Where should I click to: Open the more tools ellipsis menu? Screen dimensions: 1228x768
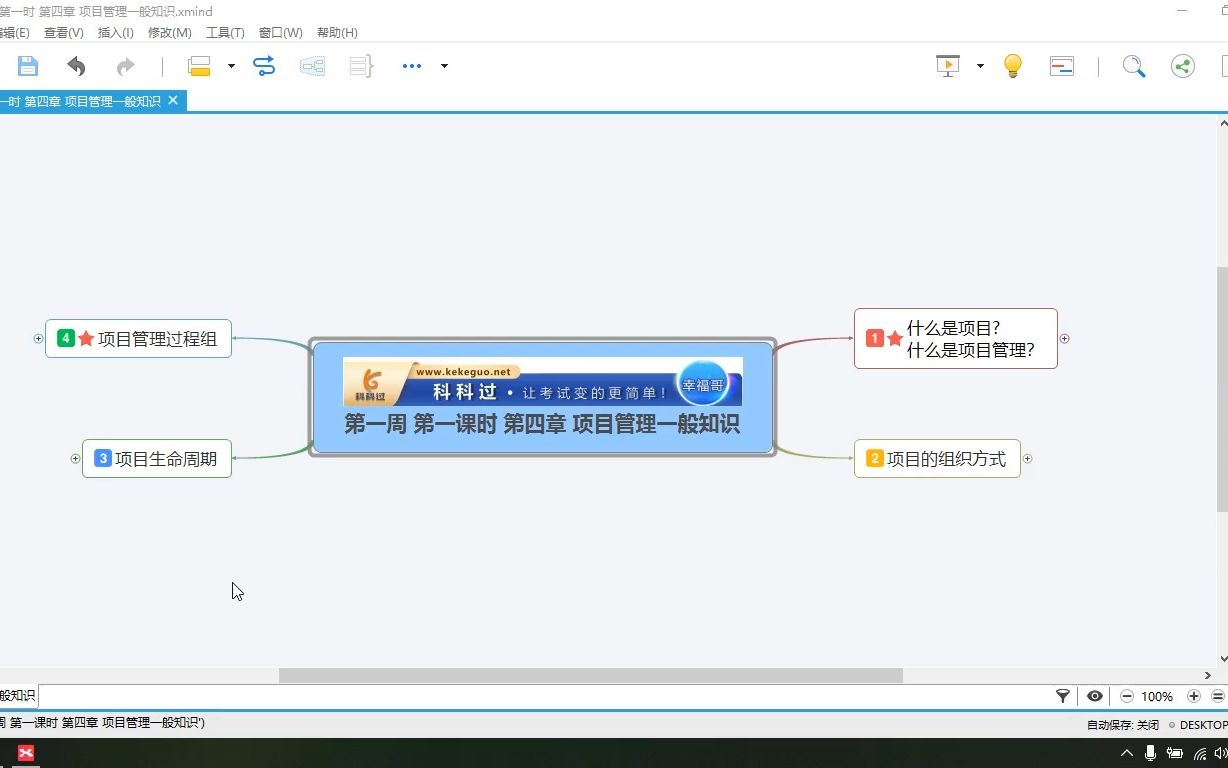click(411, 65)
